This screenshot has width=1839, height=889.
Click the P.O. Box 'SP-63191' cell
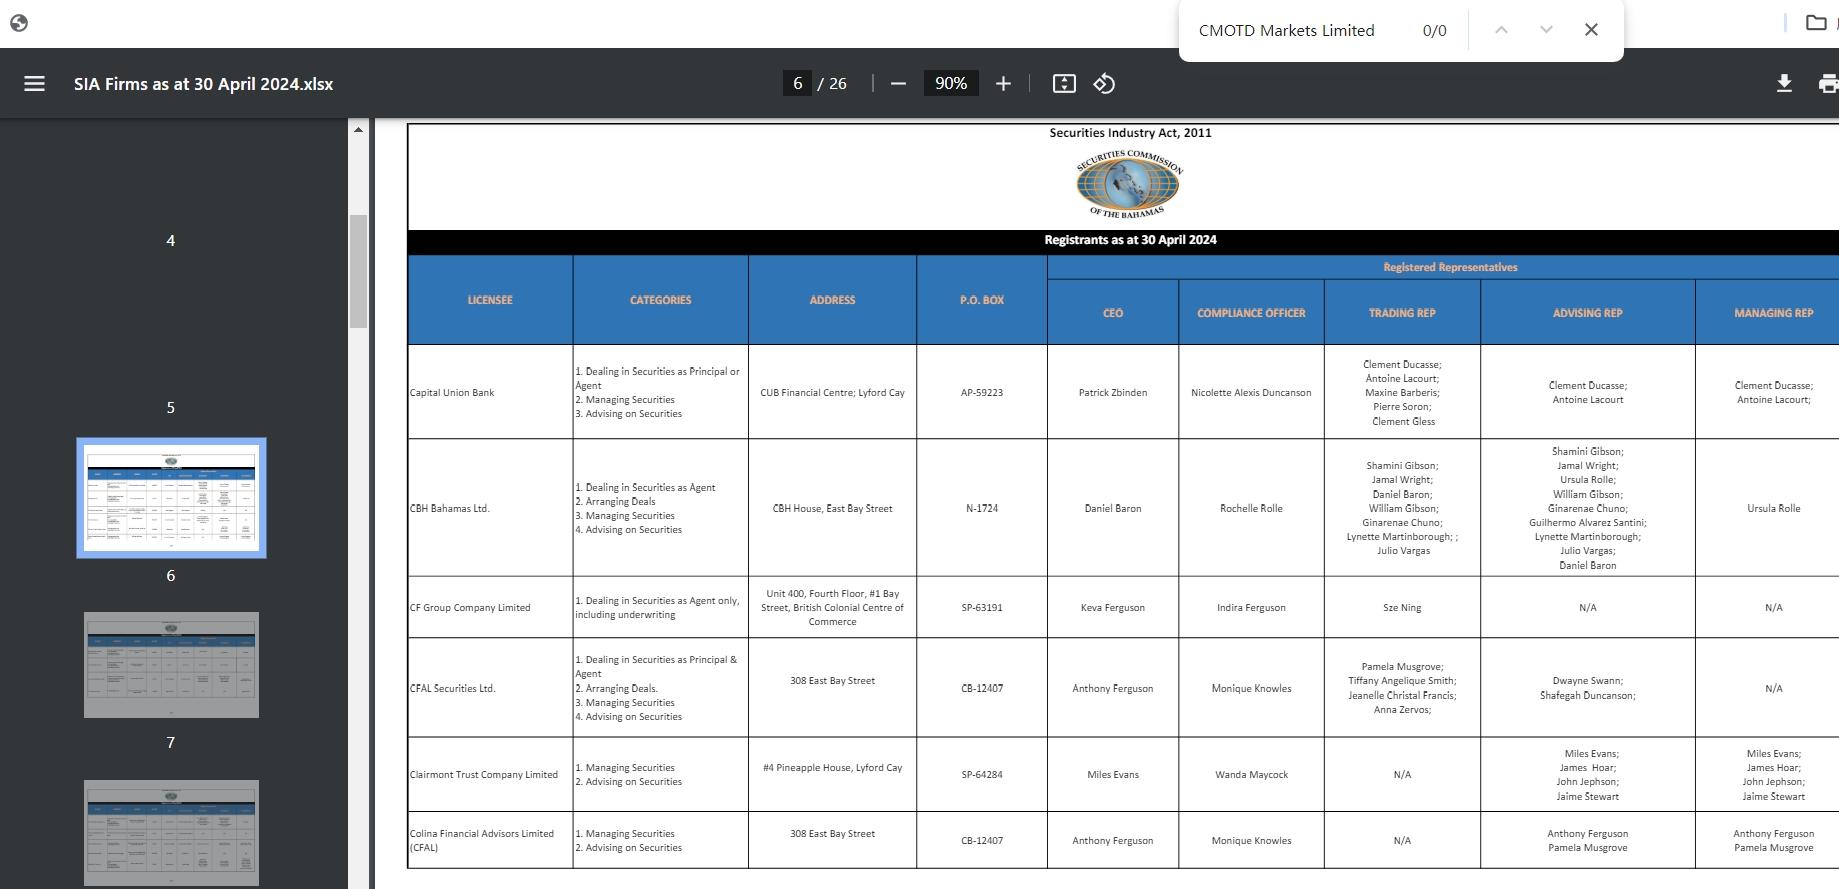tap(982, 608)
